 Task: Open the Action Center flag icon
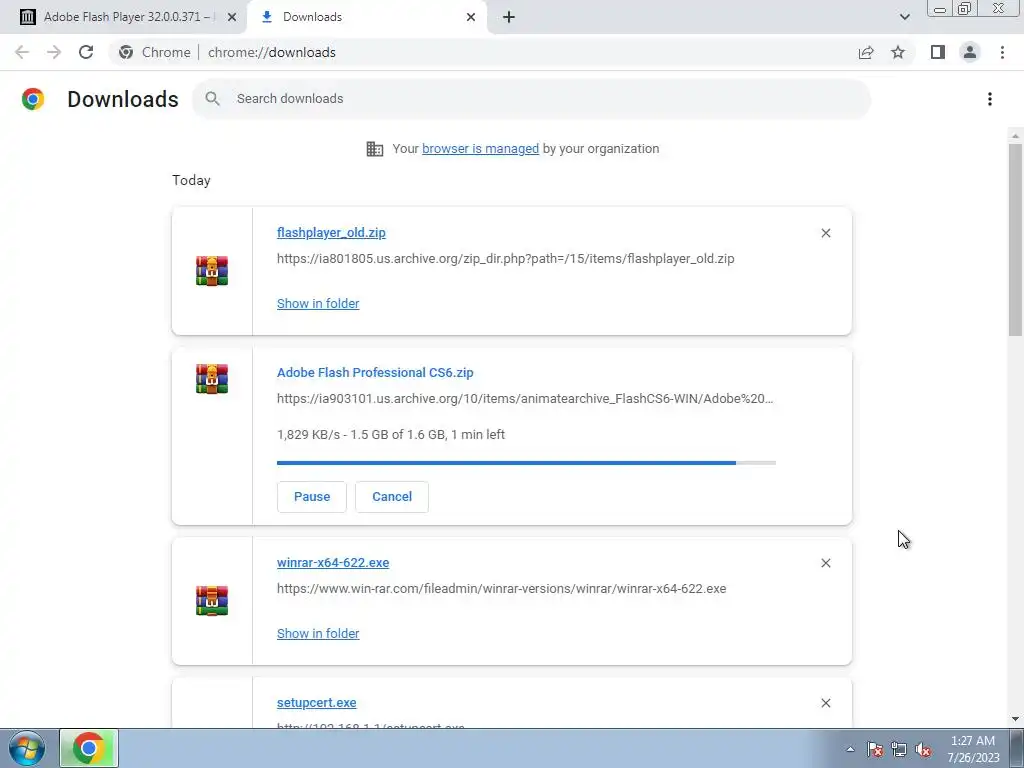tap(874, 749)
